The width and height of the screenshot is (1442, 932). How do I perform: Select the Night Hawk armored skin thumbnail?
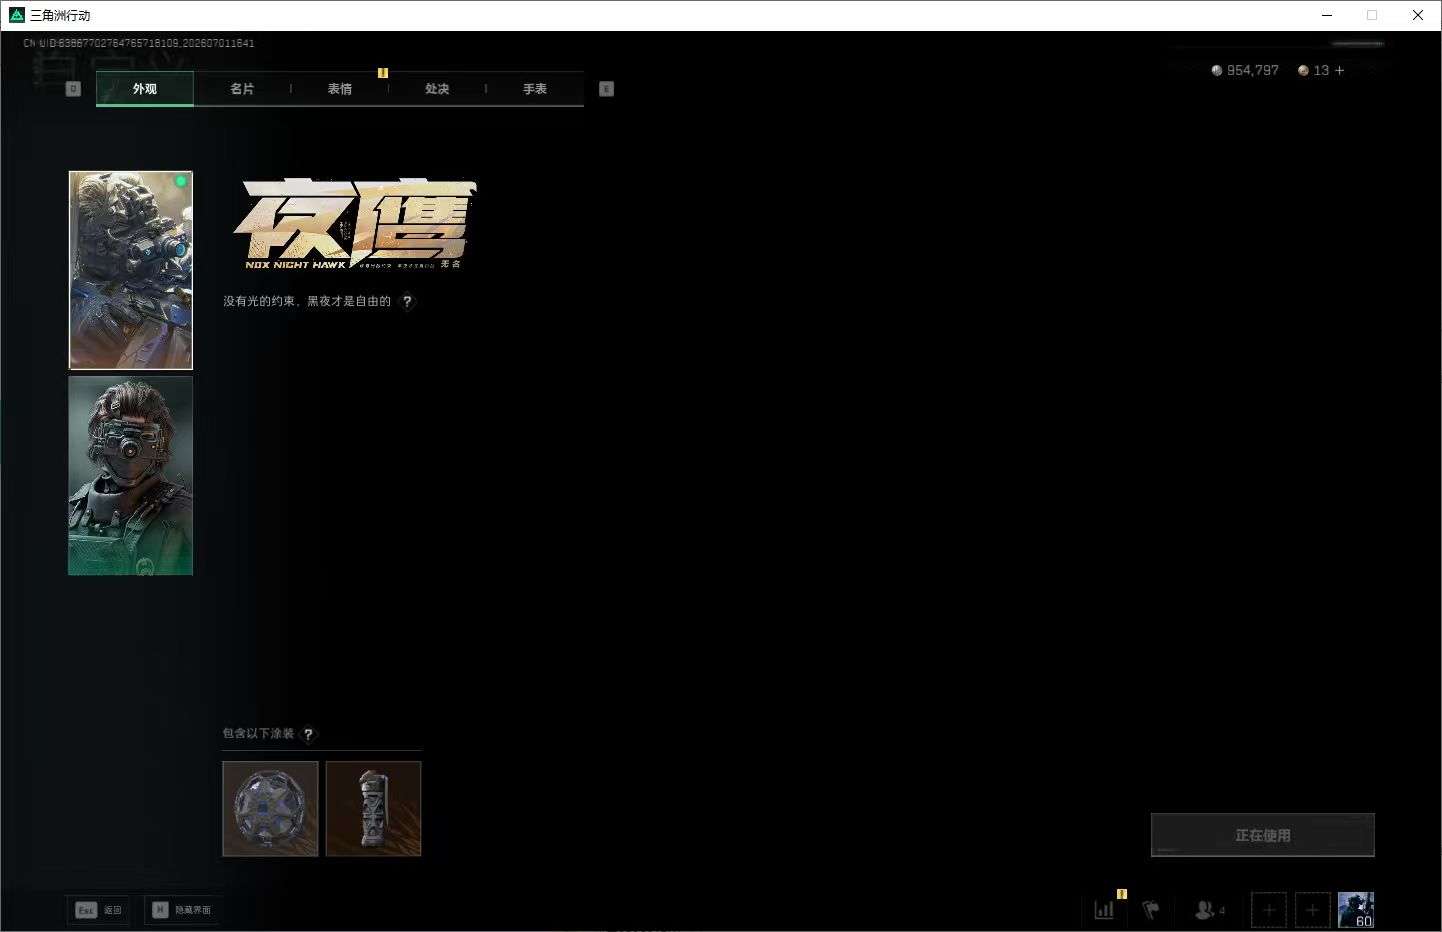130,270
